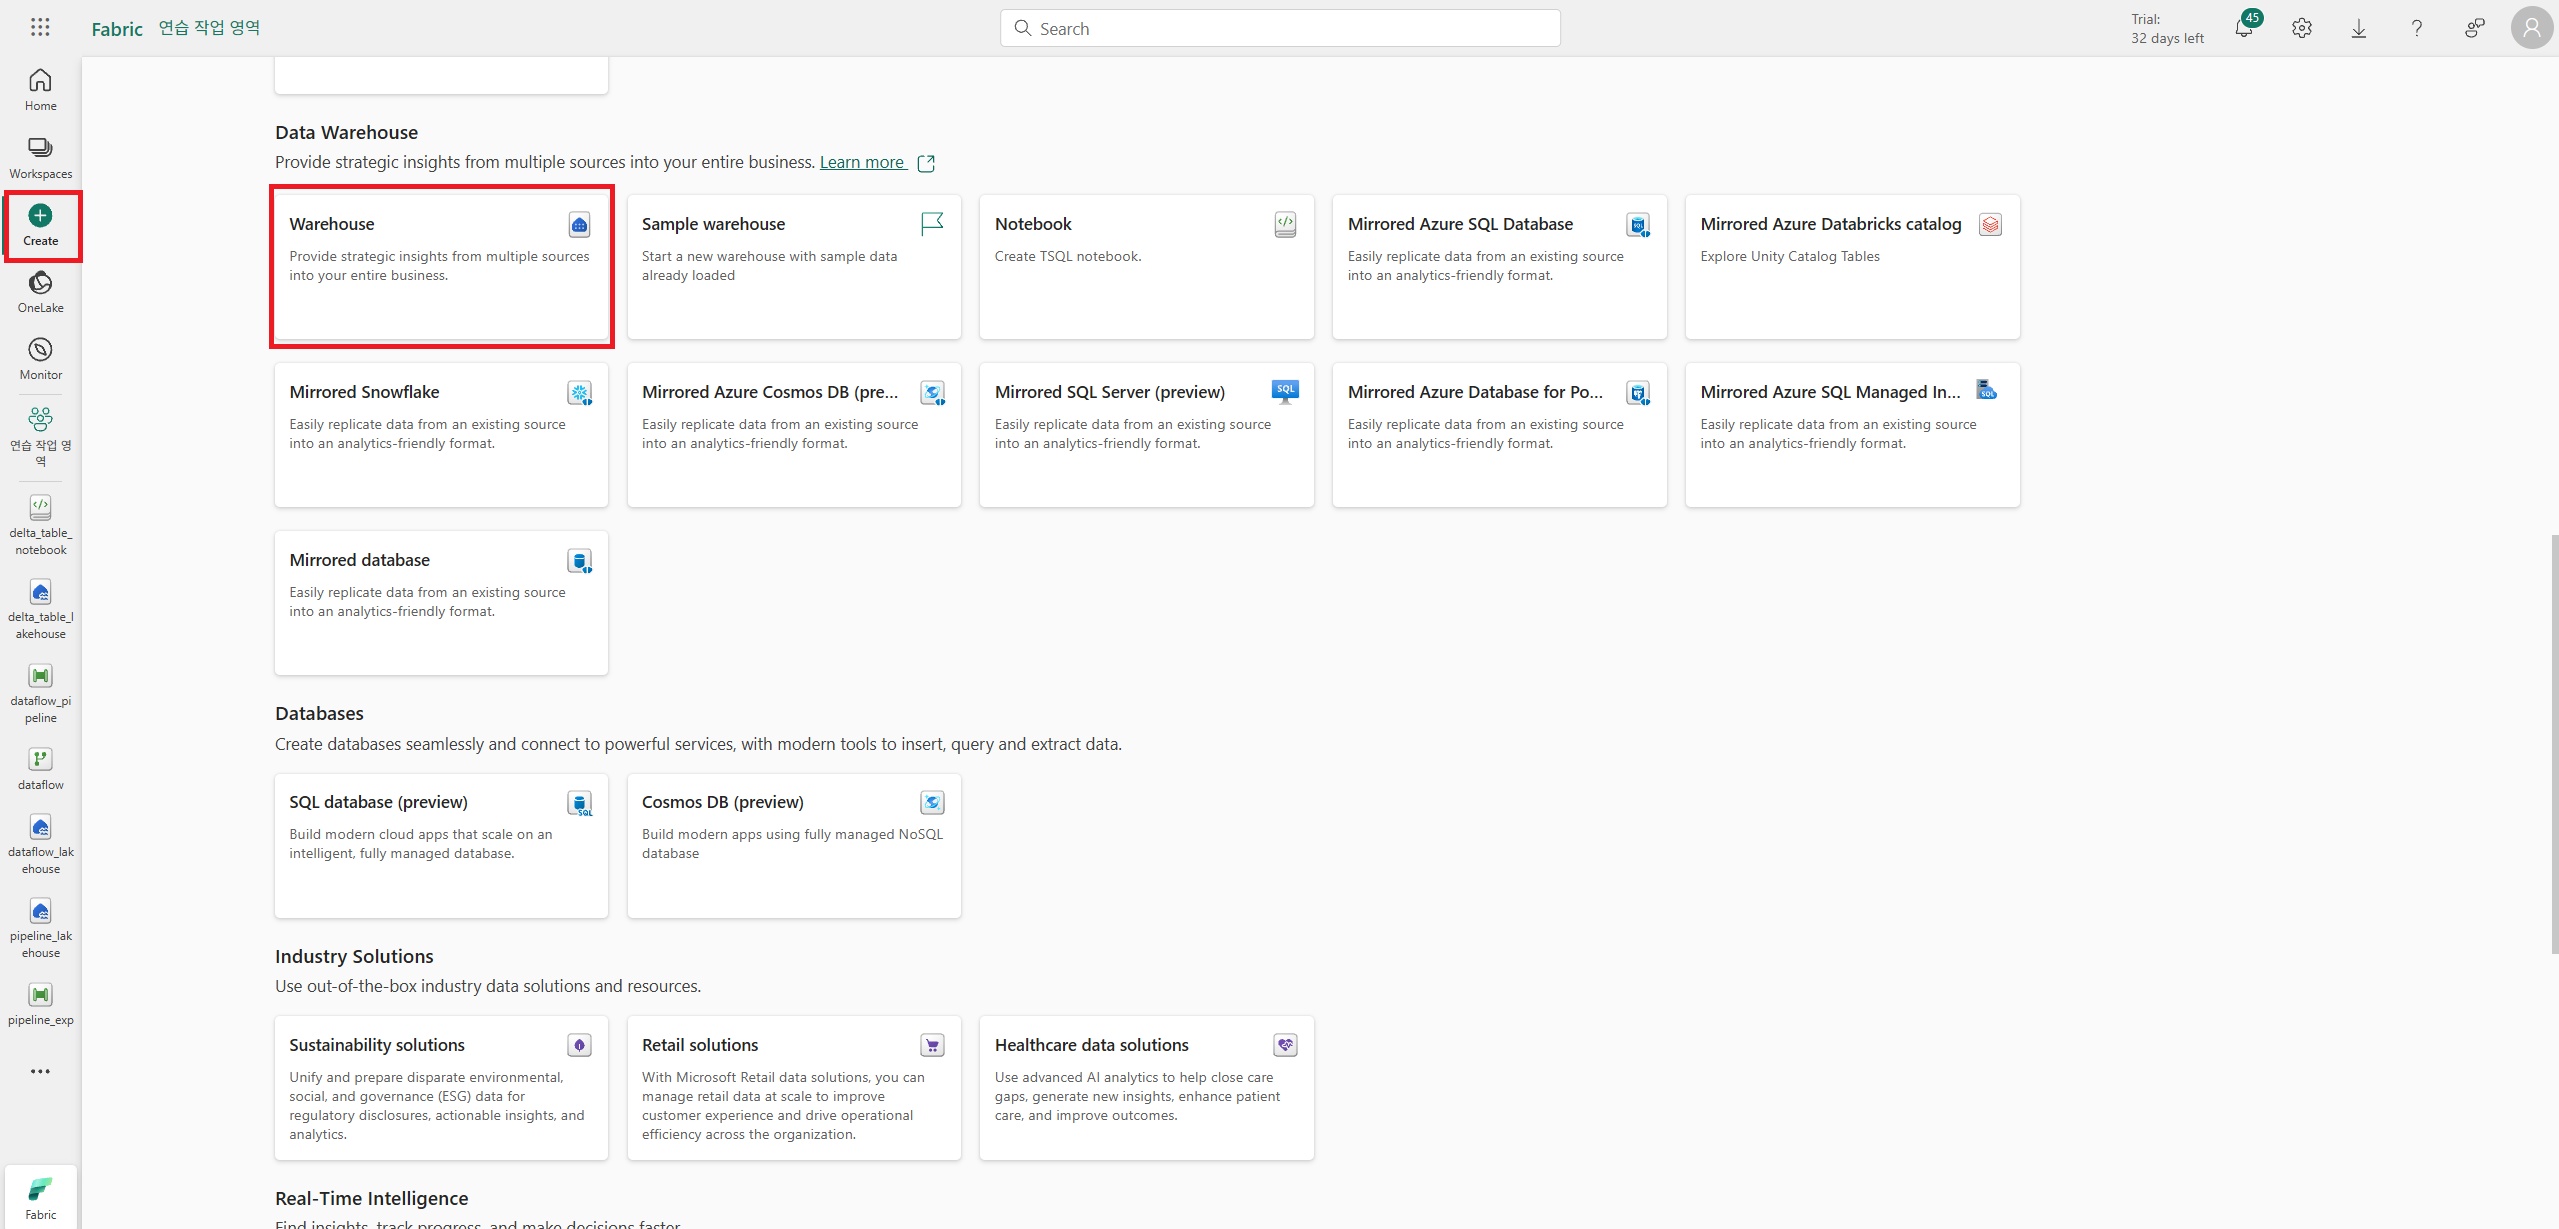Image resolution: width=2559 pixels, height=1229 pixels.
Task: Click the Search input field
Action: point(1280,29)
